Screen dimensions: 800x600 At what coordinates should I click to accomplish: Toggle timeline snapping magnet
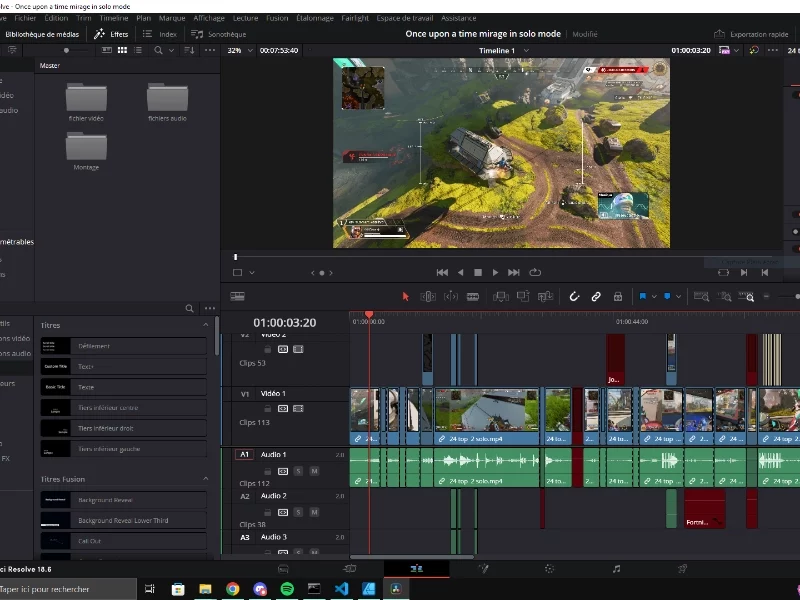pos(574,296)
